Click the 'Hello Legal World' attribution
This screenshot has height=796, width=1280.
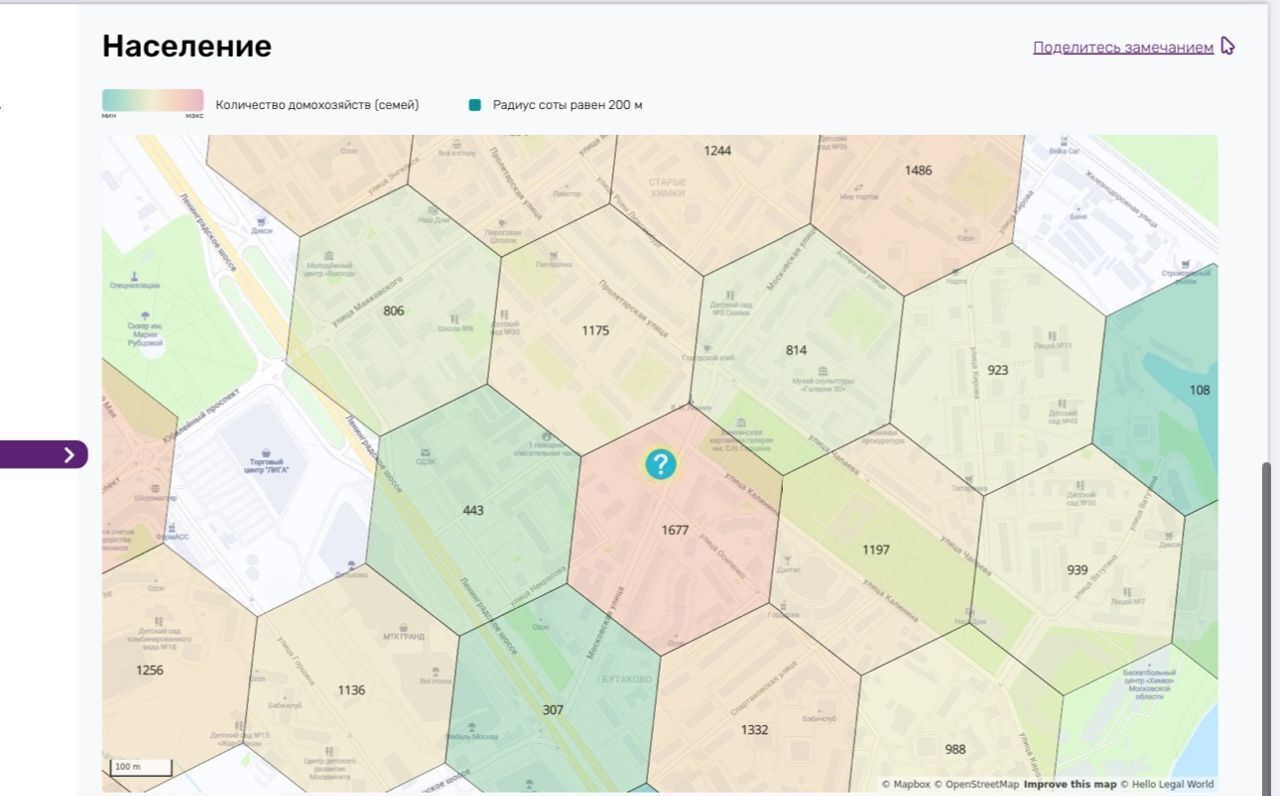pos(1166,784)
